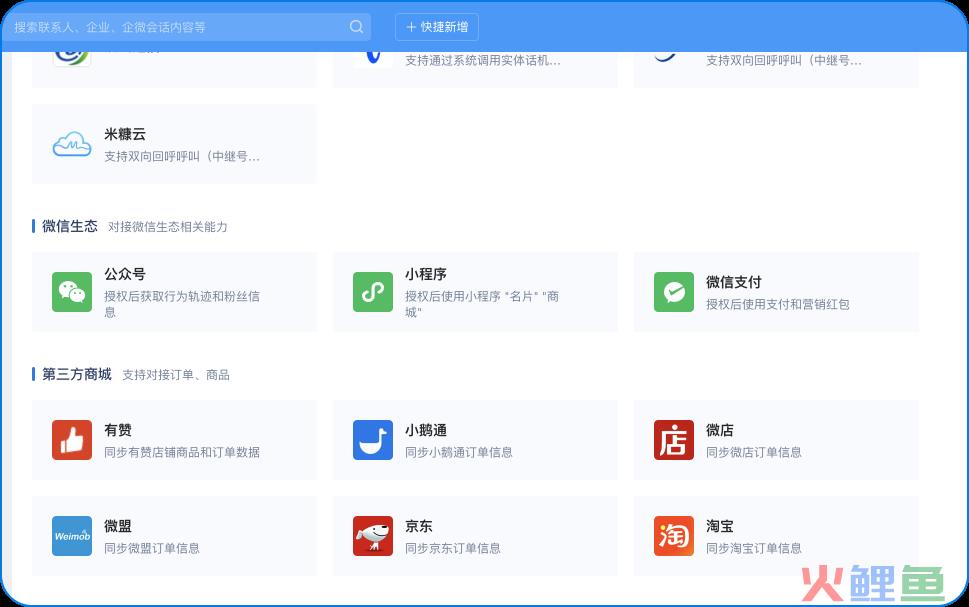Click description 同步淘宝订单信息

[x=753, y=548]
